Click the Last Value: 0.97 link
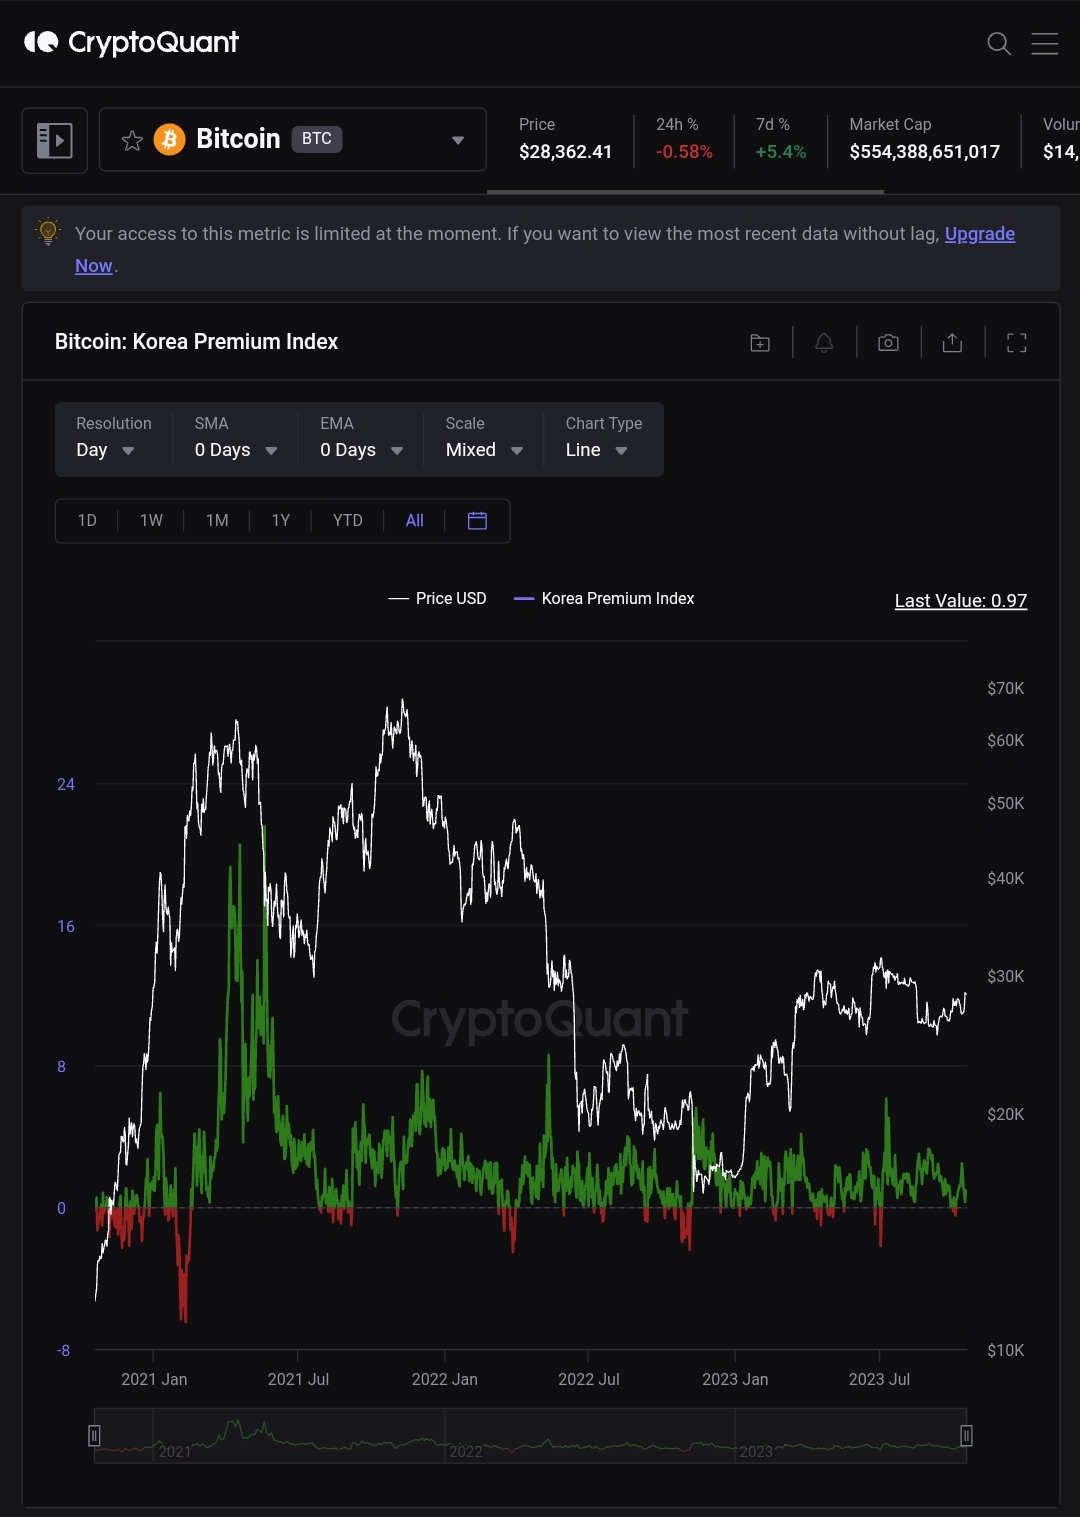This screenshot has height=1517, width=1080. click(x=960, y=600)
